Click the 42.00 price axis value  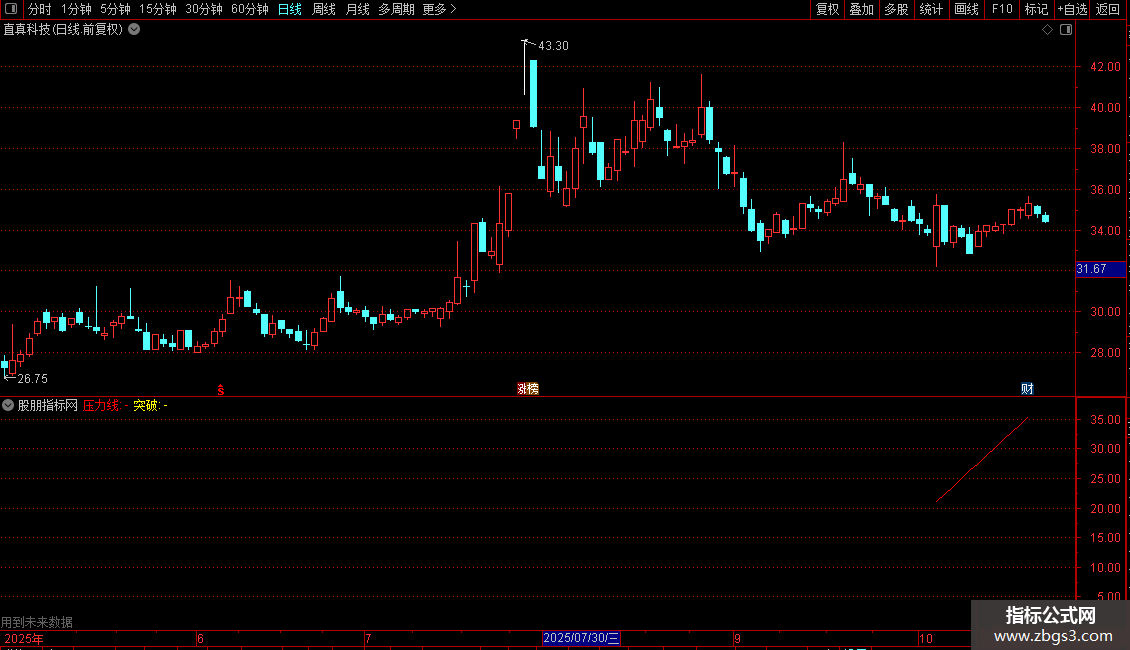pos(1105,66)
